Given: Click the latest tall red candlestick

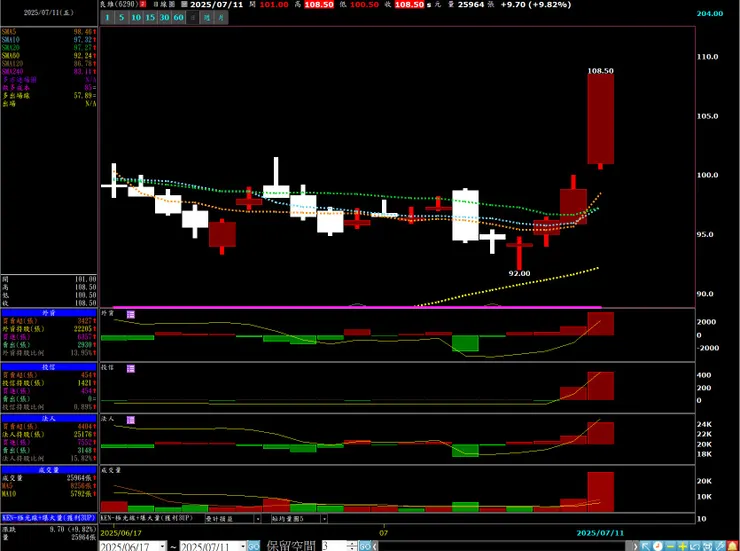Looking at the screenshot, I should [x=600, y=119].
